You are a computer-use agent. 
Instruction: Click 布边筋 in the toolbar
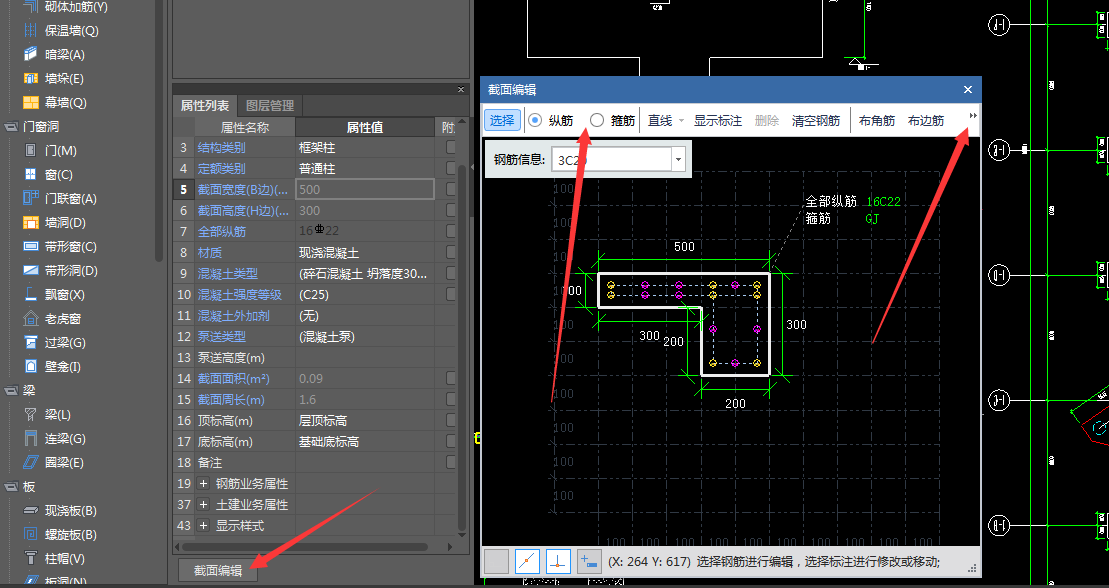(926, 121)
